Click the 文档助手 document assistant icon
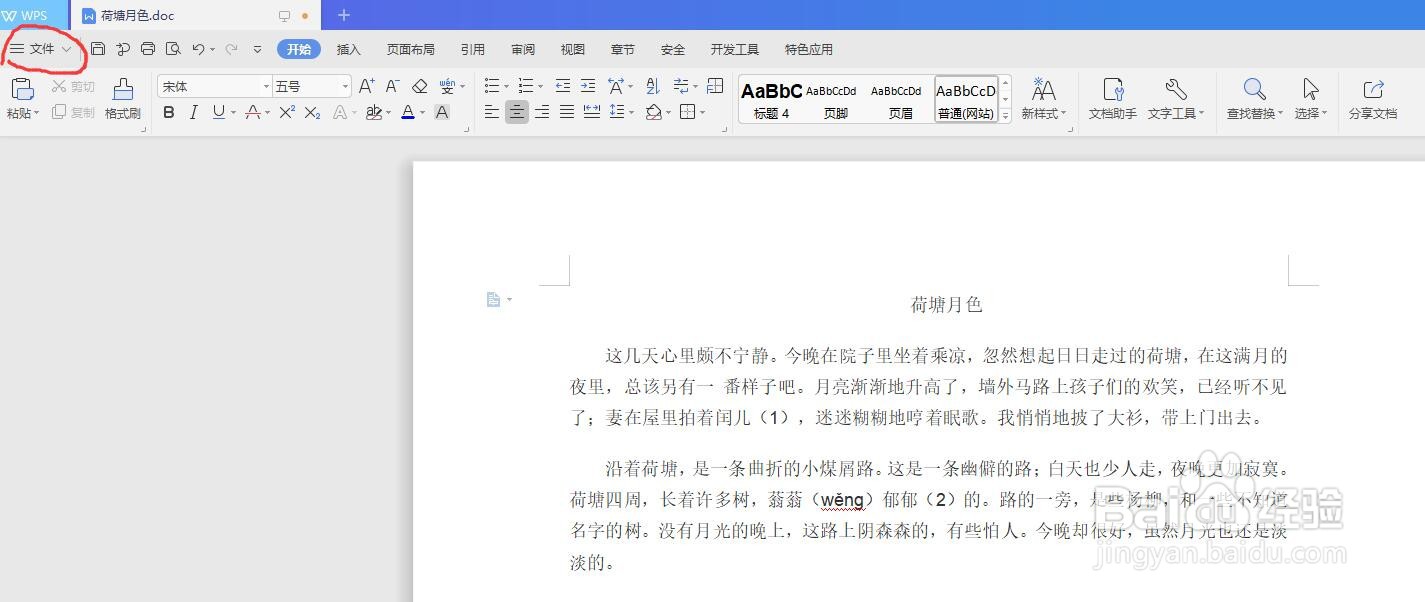 click(x=1110, y=97)
